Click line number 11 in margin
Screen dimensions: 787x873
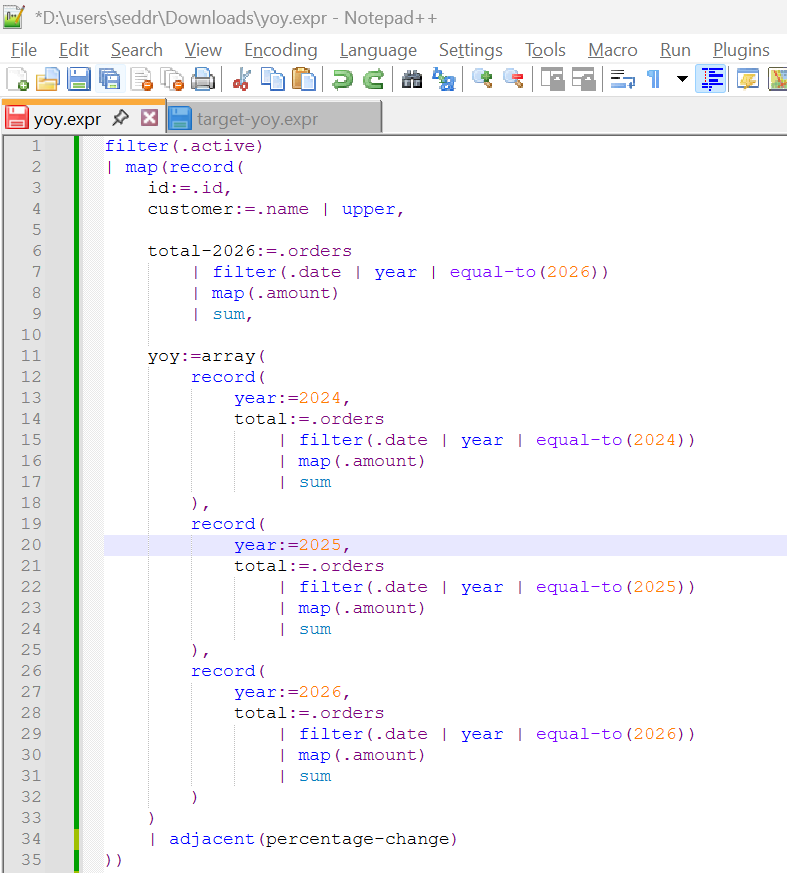[31, 356]
